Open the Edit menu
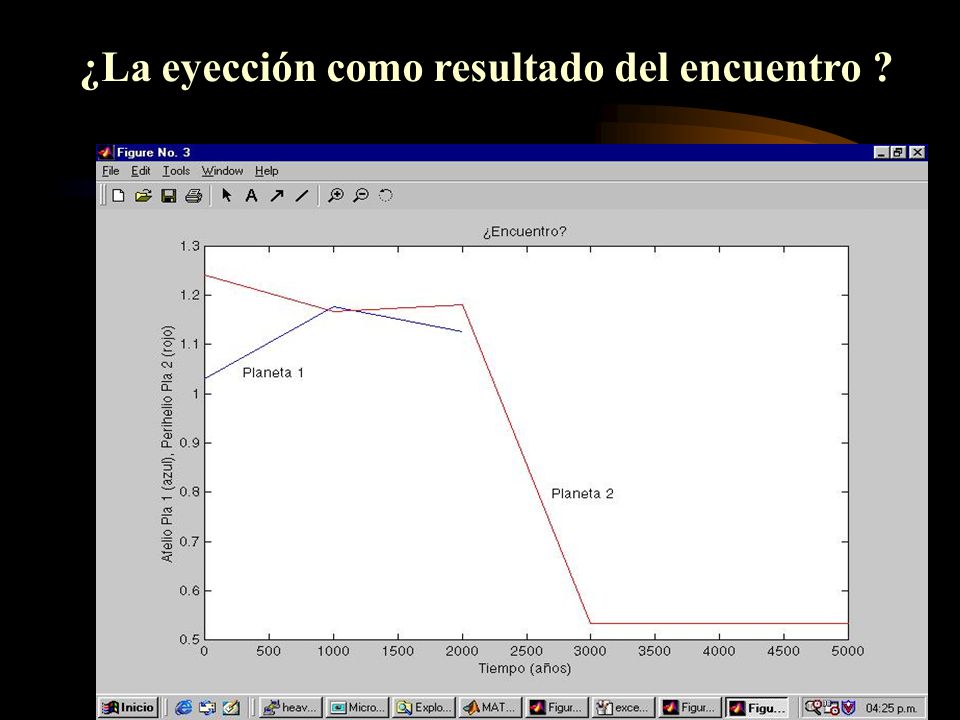960x720 pixels. point(141,171)
